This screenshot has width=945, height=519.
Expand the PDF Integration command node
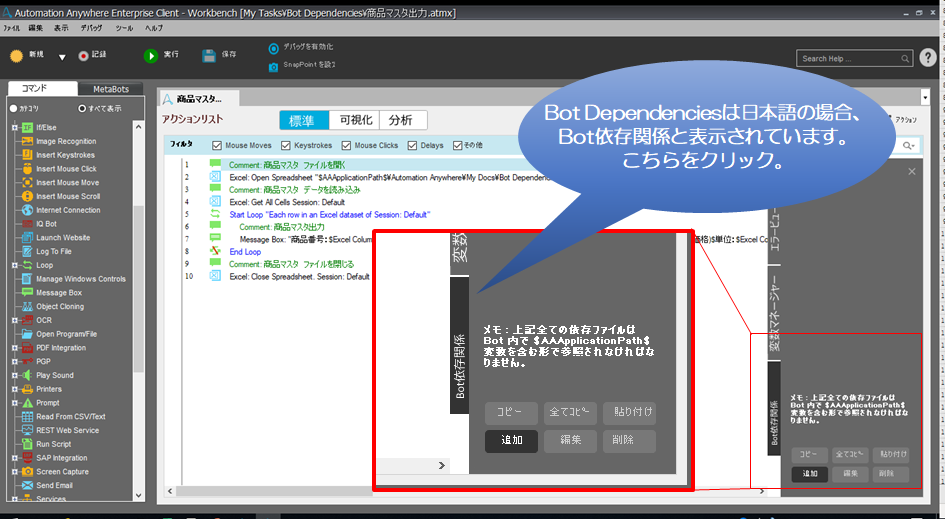point(15,348)
